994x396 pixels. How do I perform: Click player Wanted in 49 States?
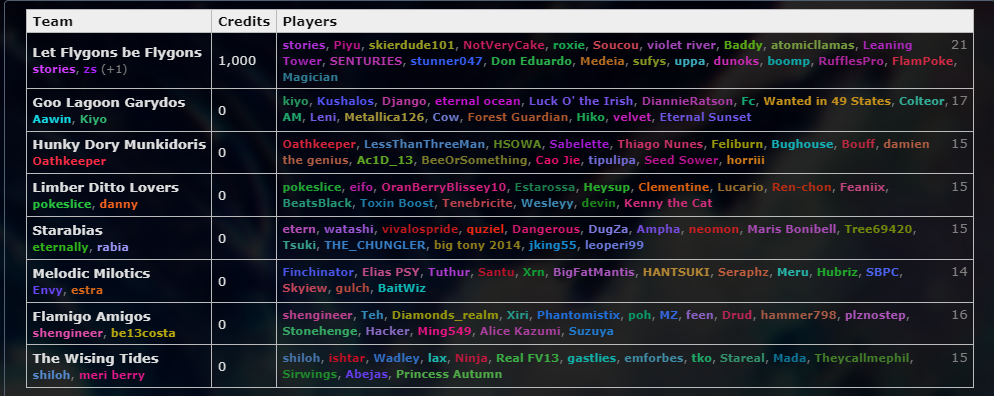(x=827, y=101)
